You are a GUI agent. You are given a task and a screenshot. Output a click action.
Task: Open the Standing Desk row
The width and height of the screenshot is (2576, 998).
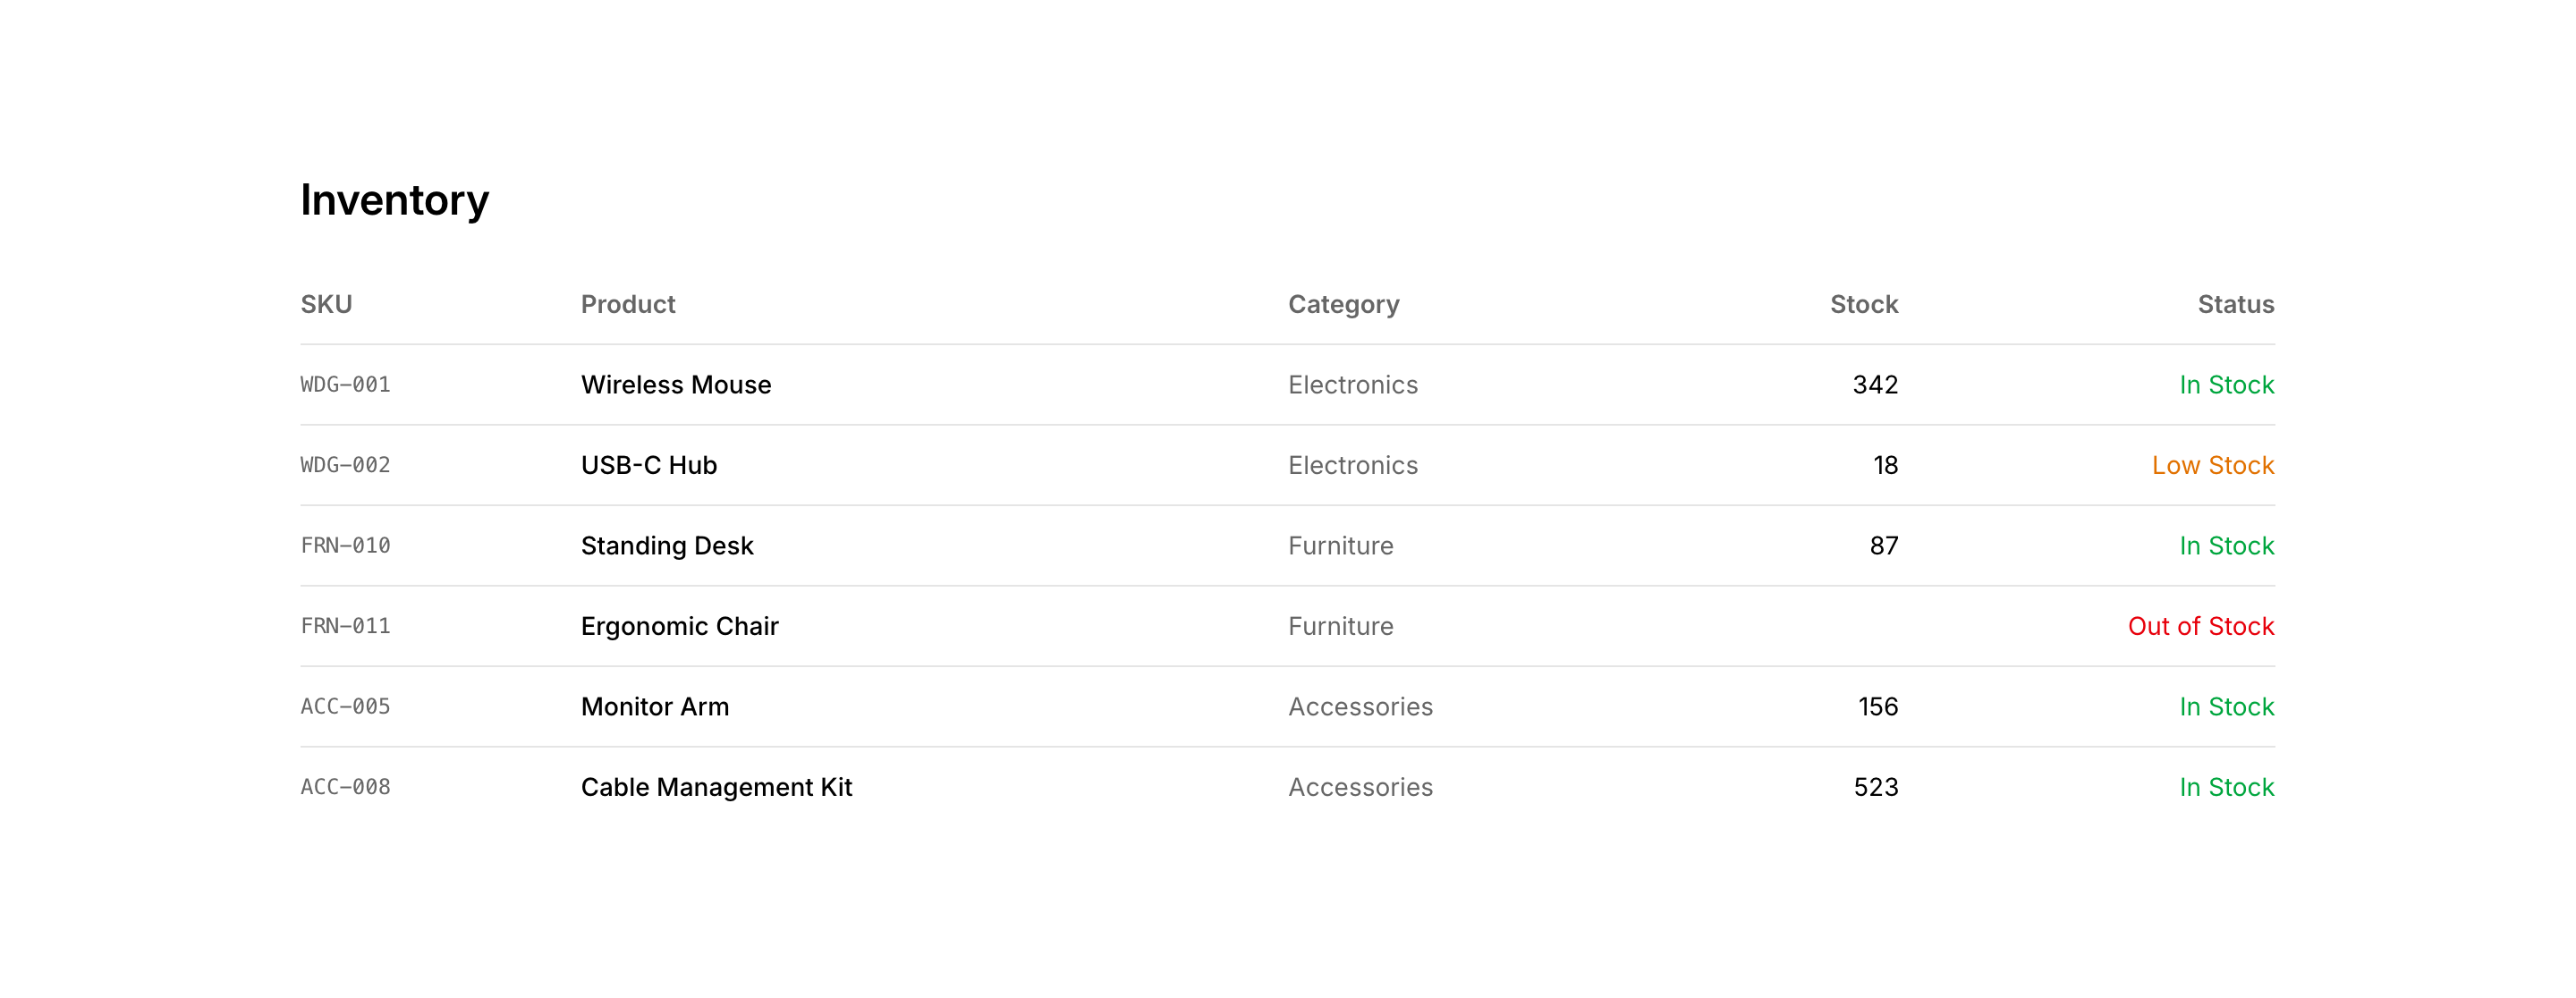pos(667,546)
